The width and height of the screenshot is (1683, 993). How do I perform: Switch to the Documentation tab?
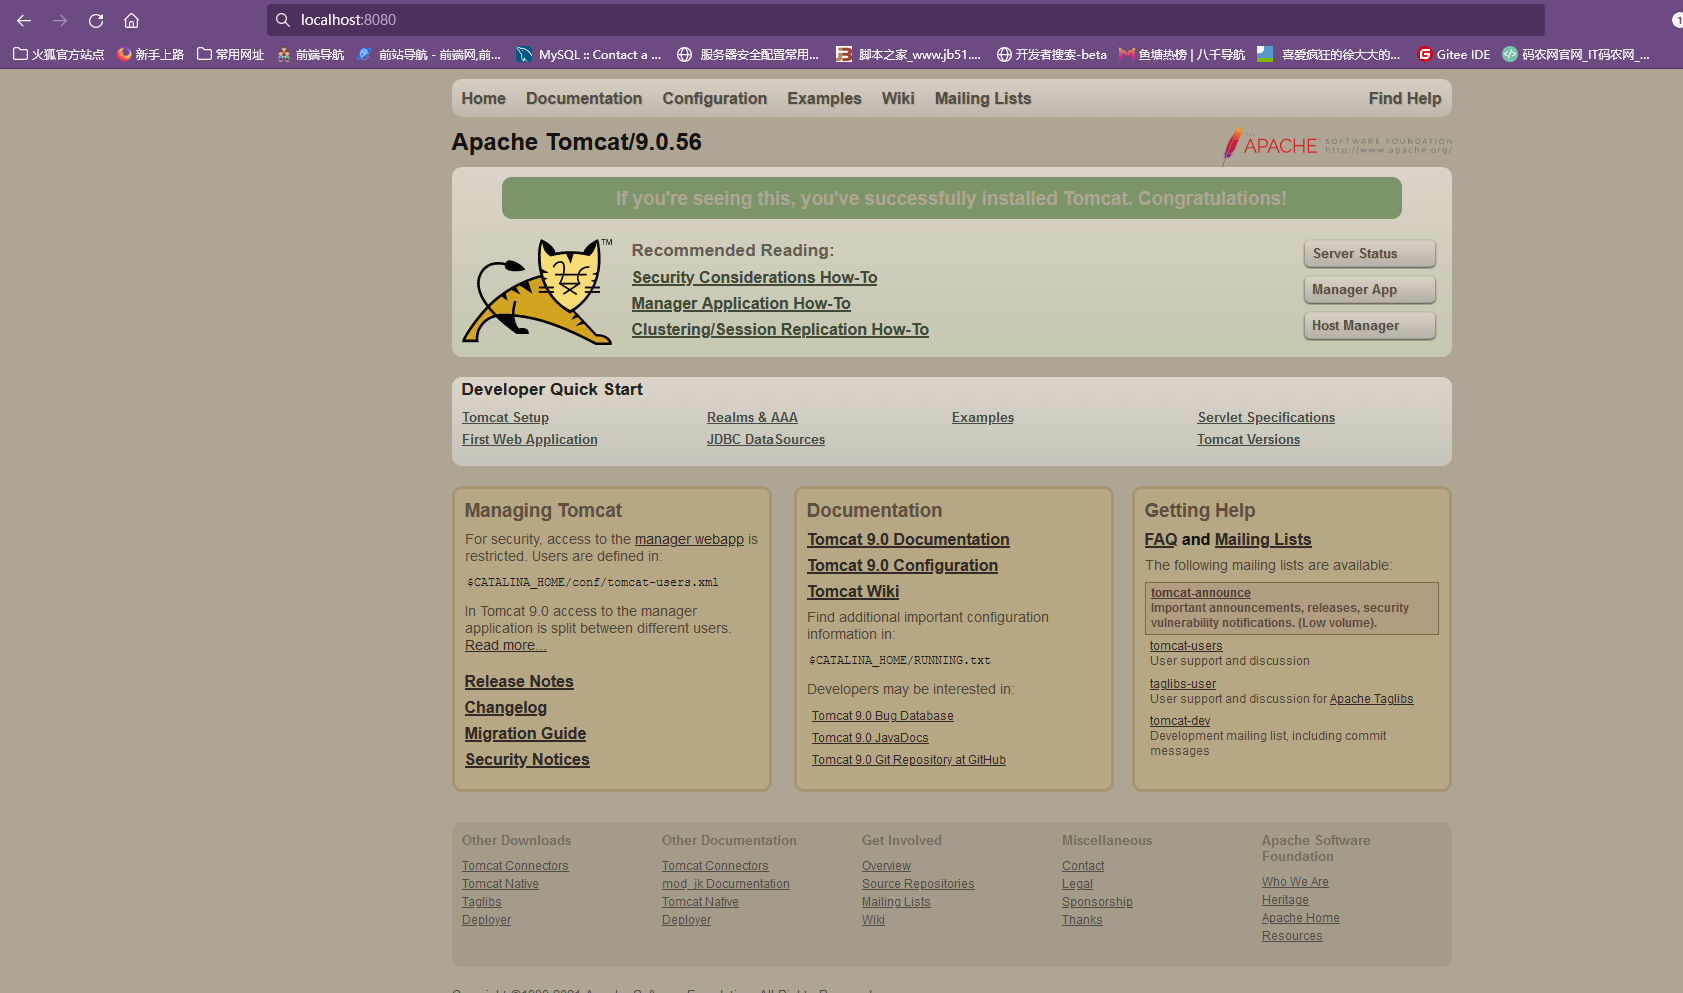(584, 98)
